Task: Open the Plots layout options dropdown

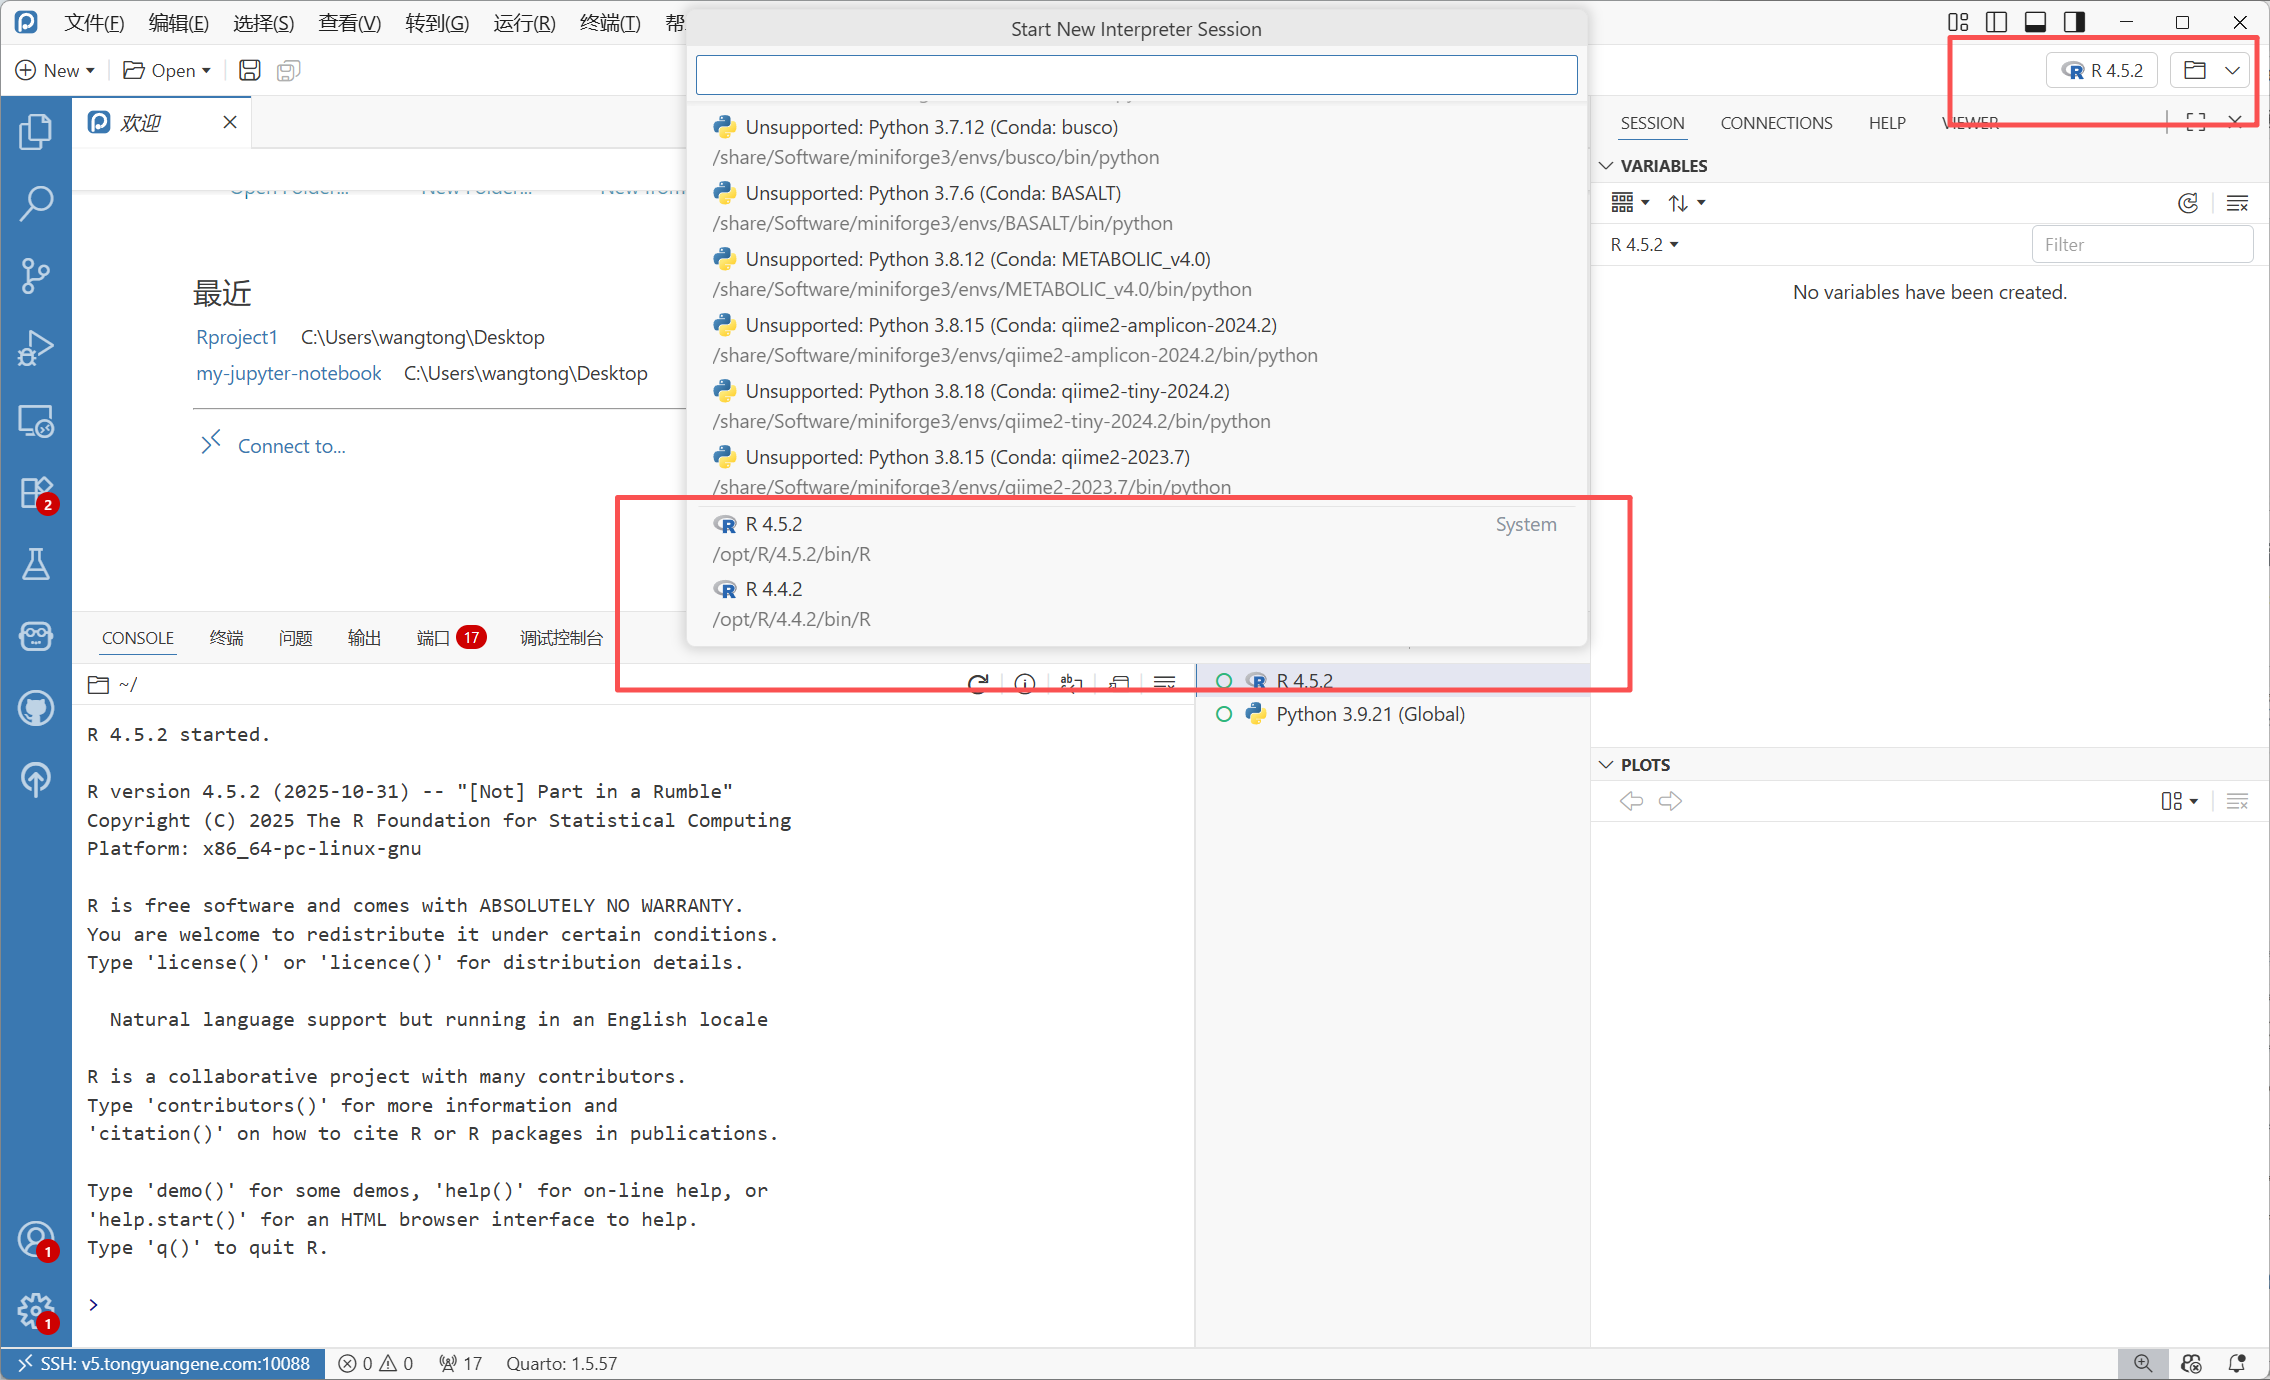Action: pyautogui.click(x=2179, y=801)
